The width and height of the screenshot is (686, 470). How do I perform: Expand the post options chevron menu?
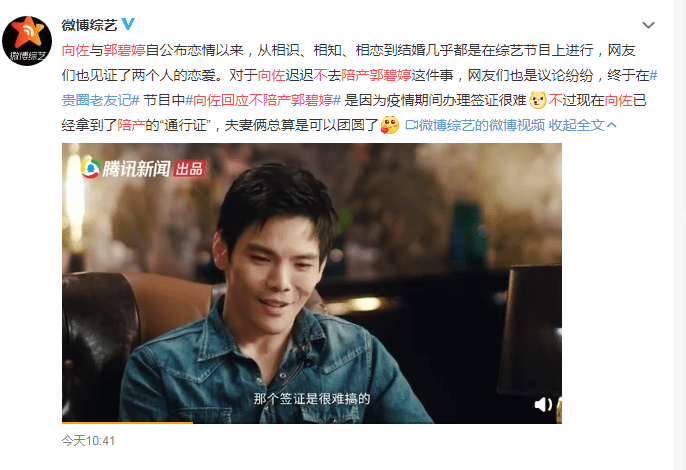[x=648, y=25]
